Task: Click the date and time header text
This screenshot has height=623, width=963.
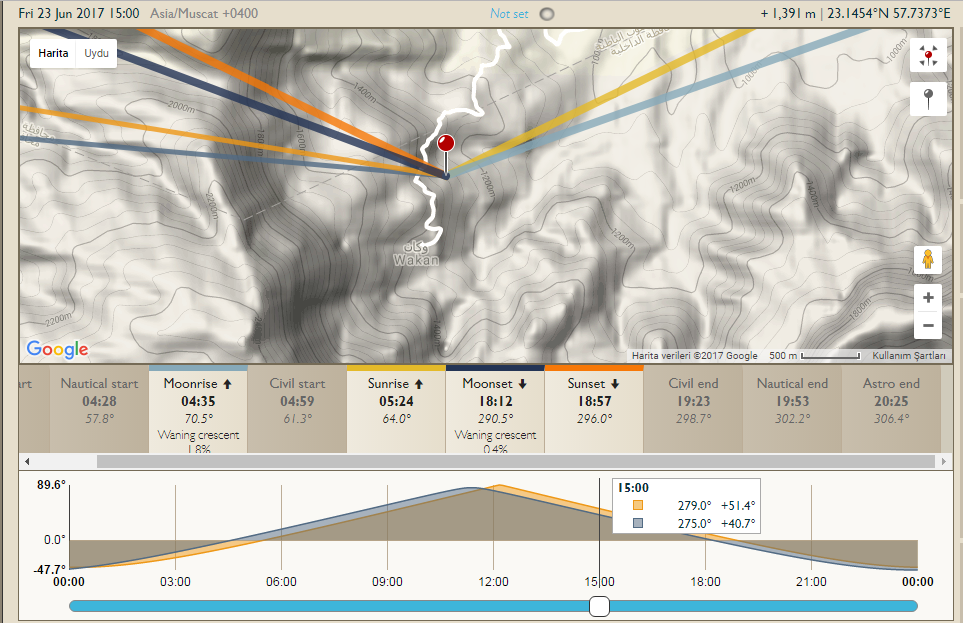Action: click(x=78, y=13)
